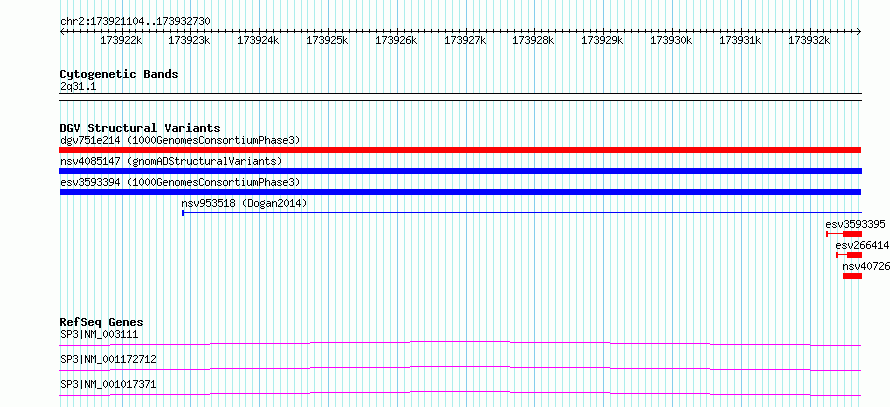Click the blue esv3593394 variant bar

(460, 192)
